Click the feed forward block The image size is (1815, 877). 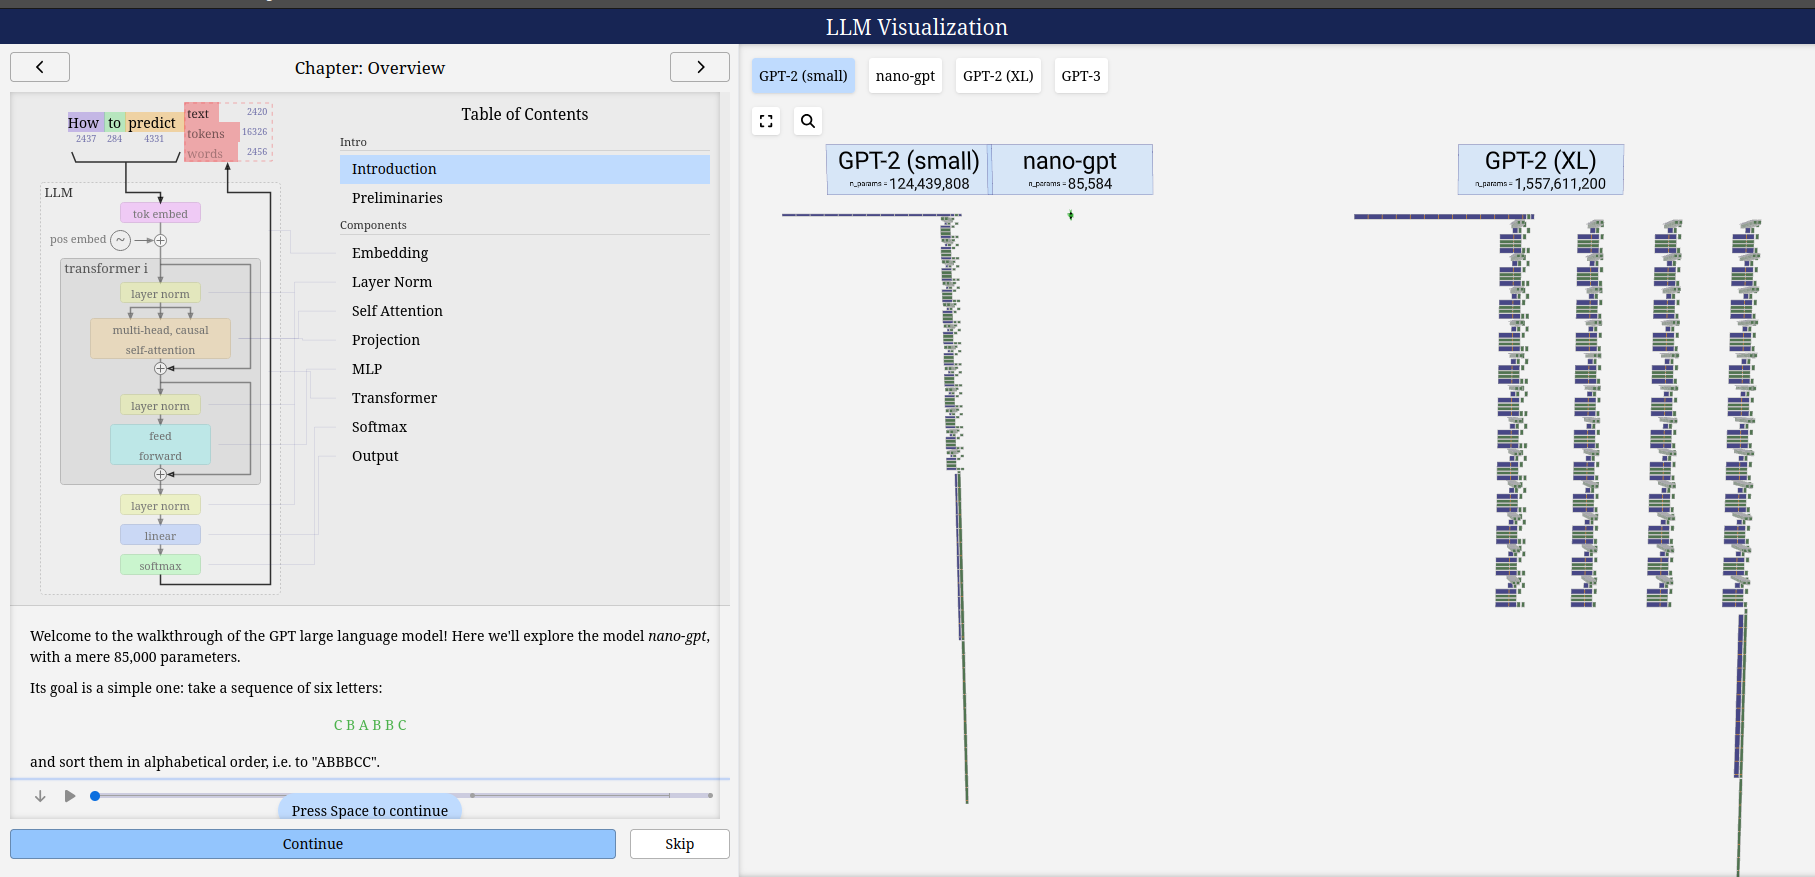[160, 445]
